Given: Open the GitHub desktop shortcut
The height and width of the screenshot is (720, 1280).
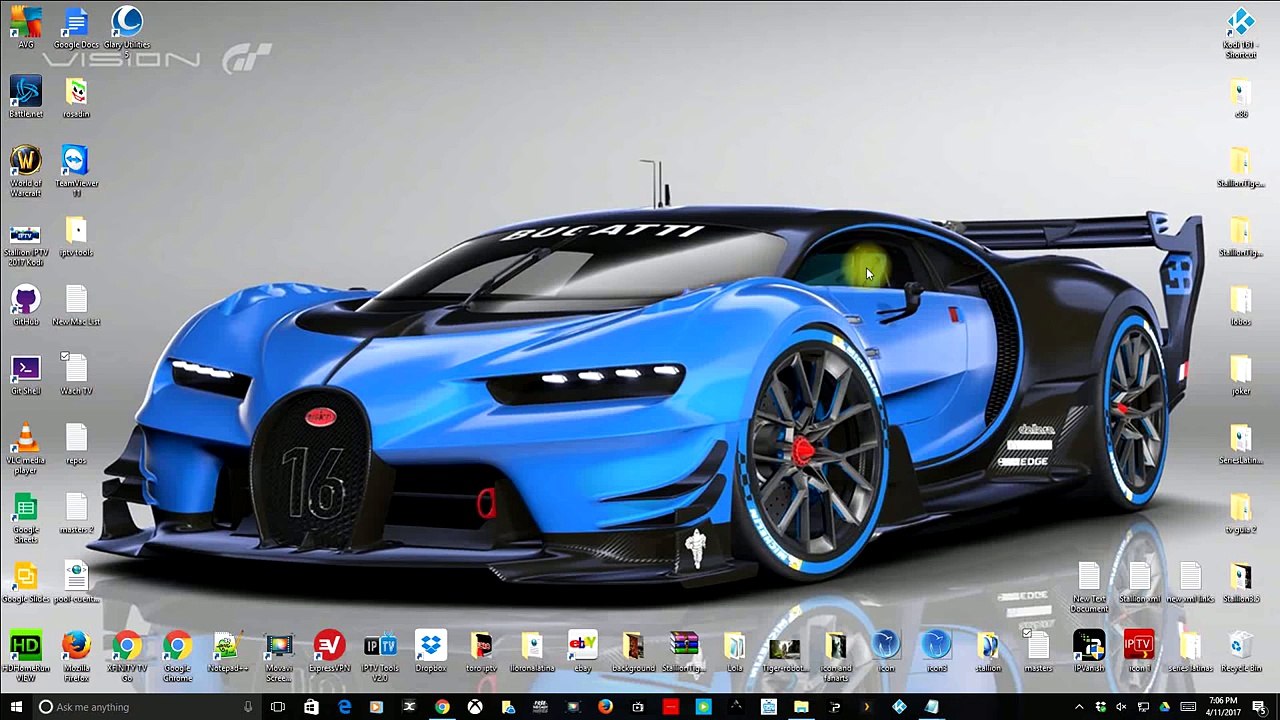Looking at the screenshot, I should coord(26,305).
